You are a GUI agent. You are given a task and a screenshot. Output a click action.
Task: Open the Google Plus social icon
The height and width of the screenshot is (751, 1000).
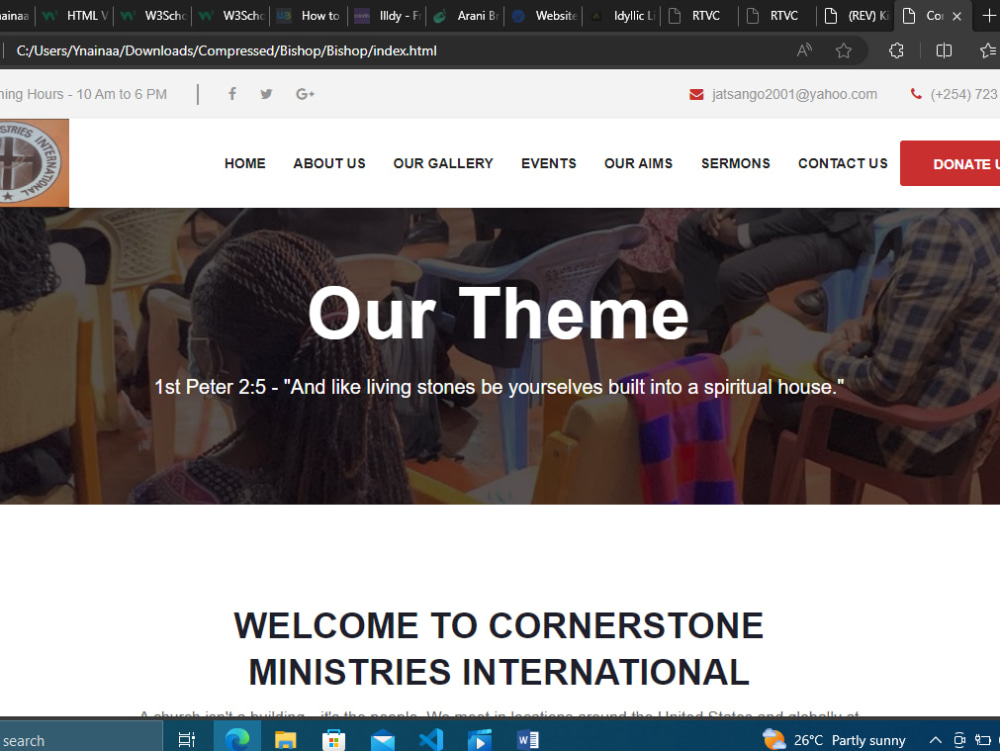tap(305, 94)
